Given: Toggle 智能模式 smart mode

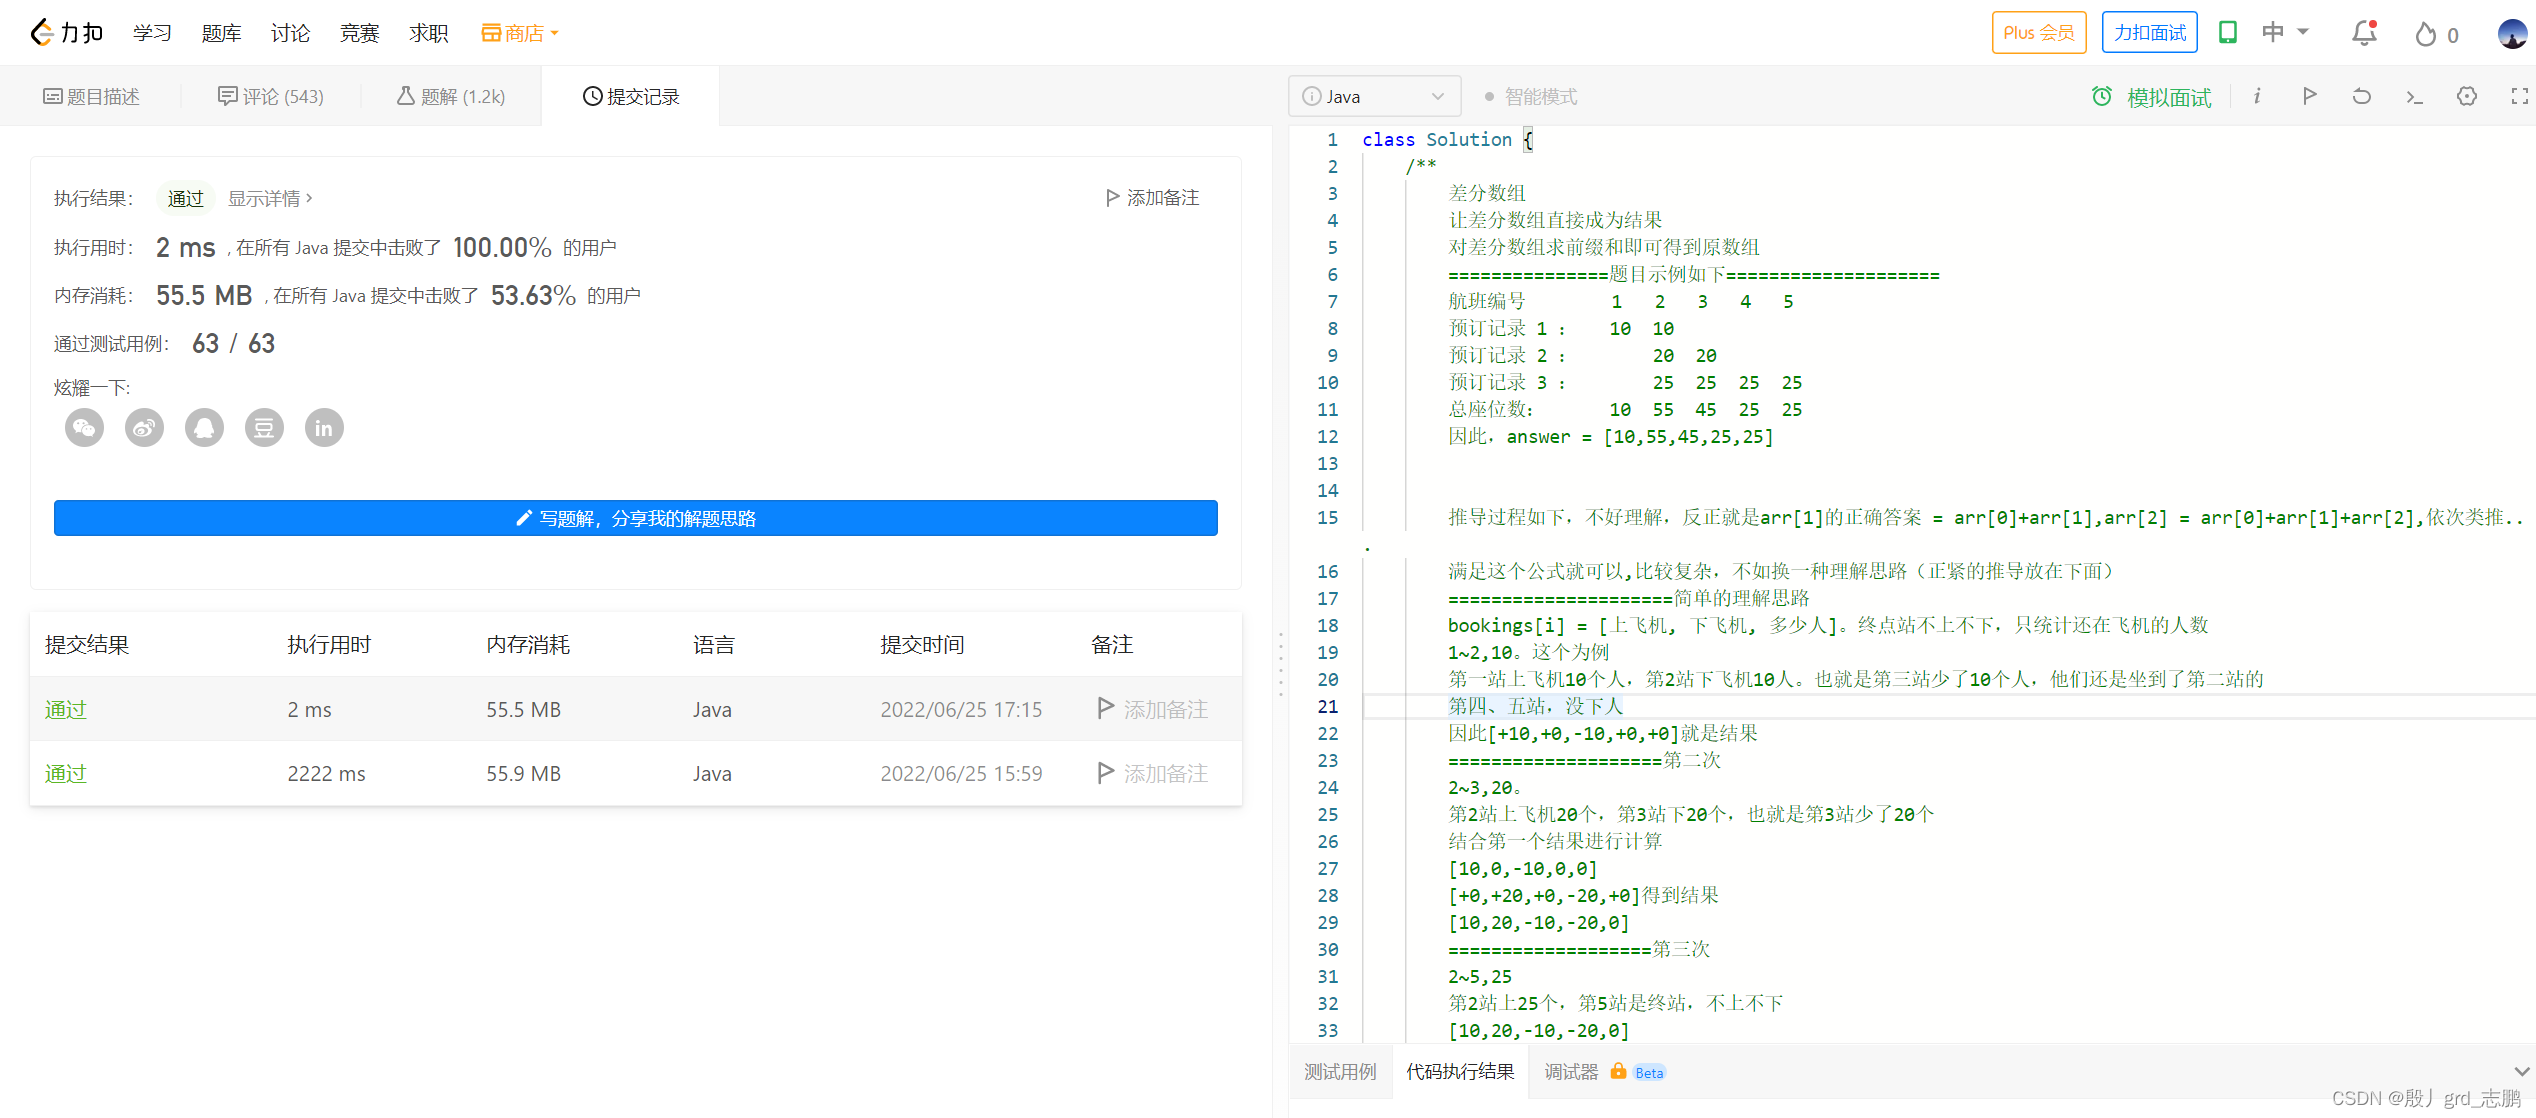Looking at the screenshot, I should 1530,97.
